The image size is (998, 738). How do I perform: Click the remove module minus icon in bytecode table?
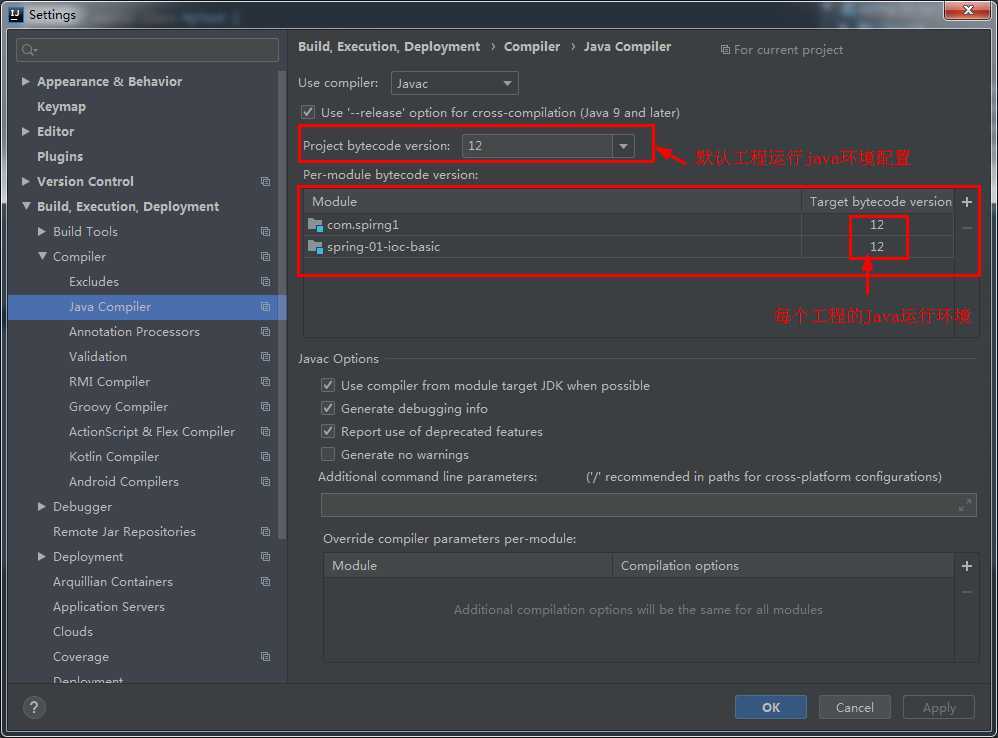click(966, 227)
